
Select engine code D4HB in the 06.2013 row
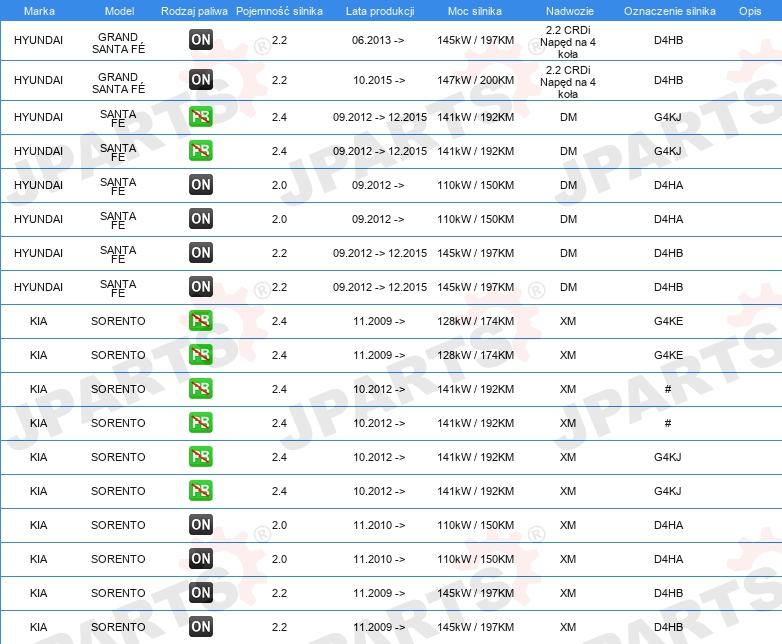(x=668, y=40)
